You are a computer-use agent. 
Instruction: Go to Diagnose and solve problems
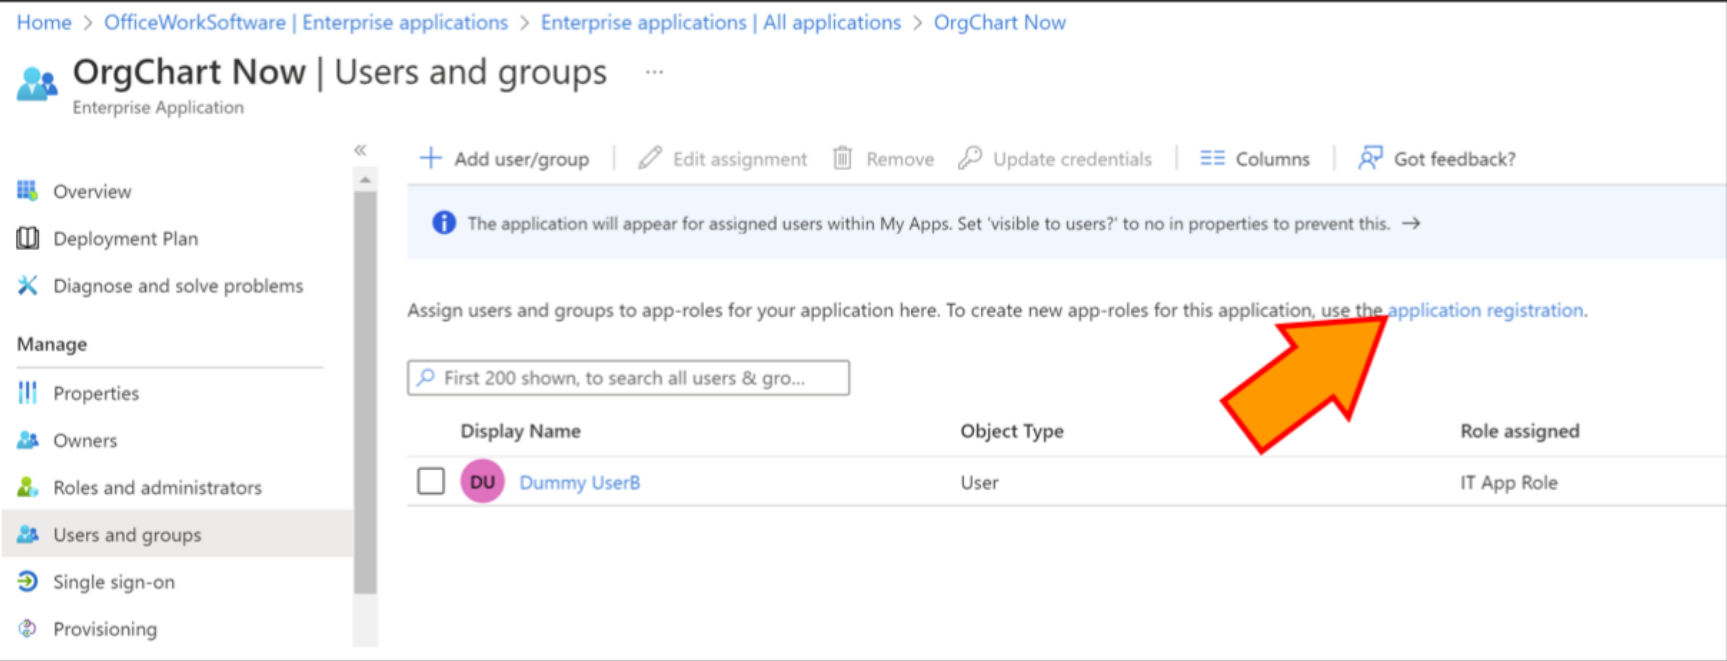[x=178, y=286]
